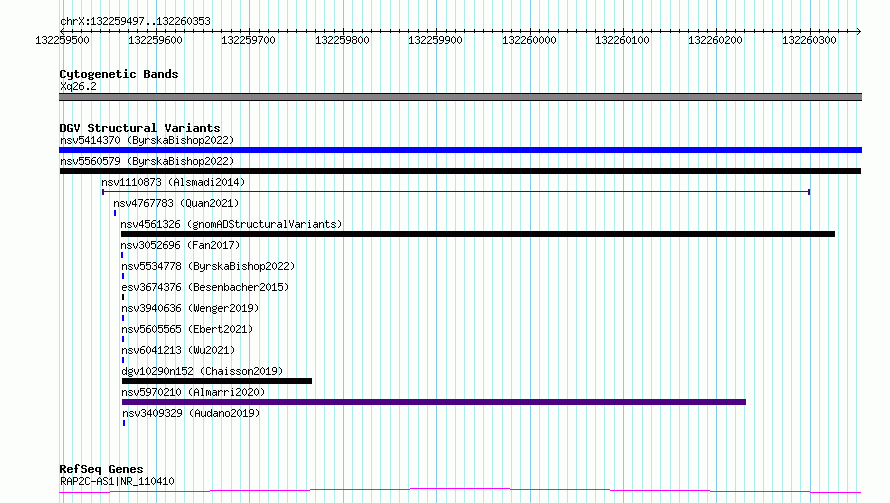890x503 pixels.
Task: Open nsv3940636 (Wenger2019) variant label
Action: [x=190, y=308]
